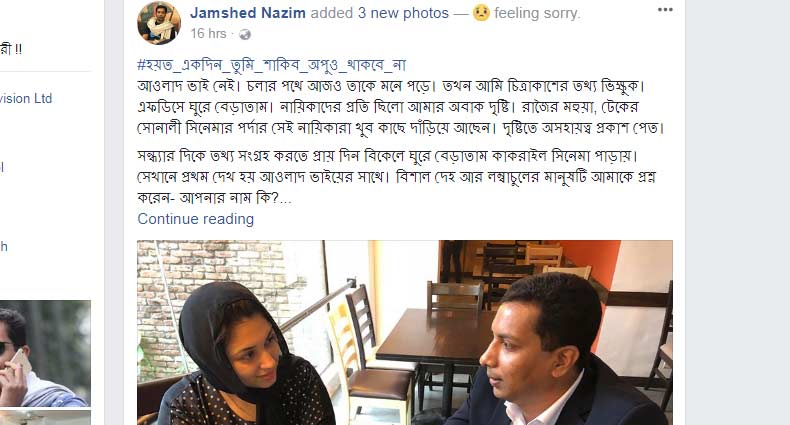This screenshot has width=790, height=425.
Task: Click the sidebar Bengali text ending with '!!'
Action: point(11,49)
